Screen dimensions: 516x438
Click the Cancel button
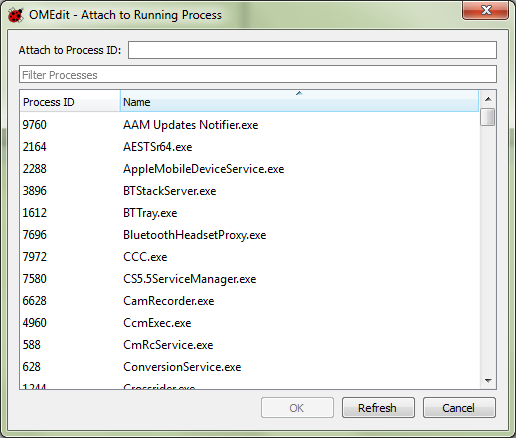[x=459, y=408]
